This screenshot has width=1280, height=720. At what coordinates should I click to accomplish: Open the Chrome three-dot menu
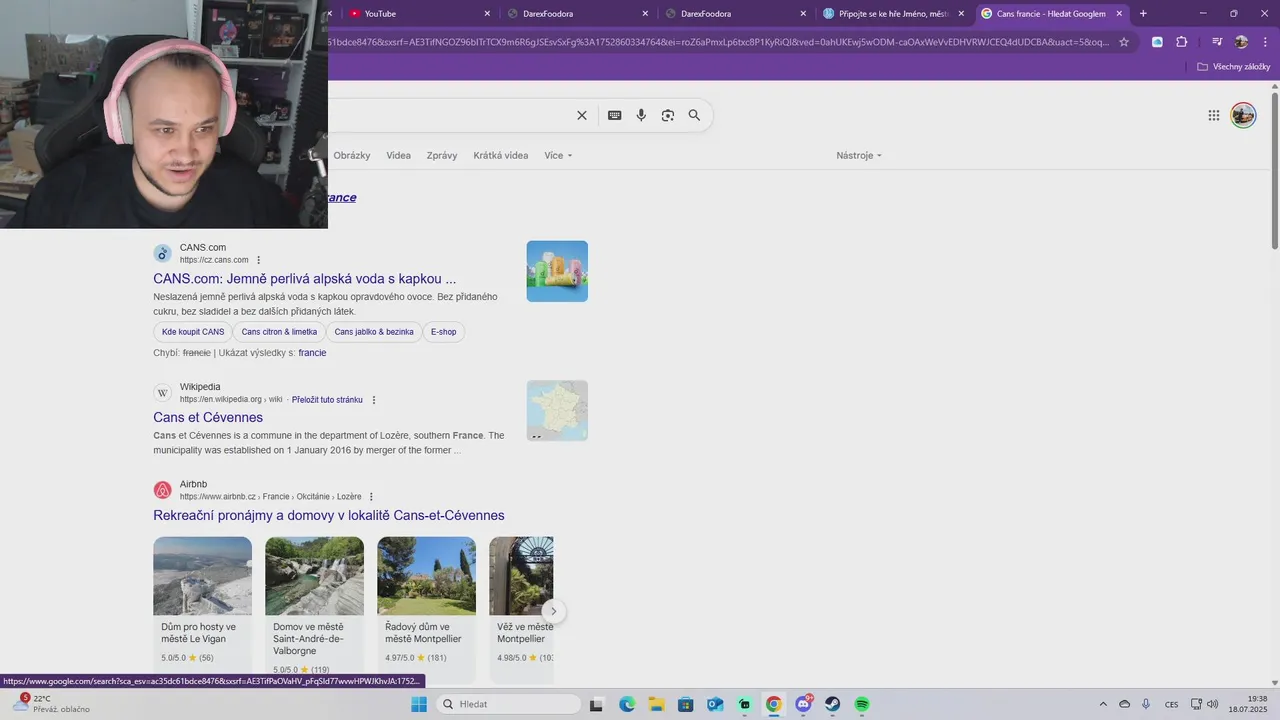[x=1264, y=42]
